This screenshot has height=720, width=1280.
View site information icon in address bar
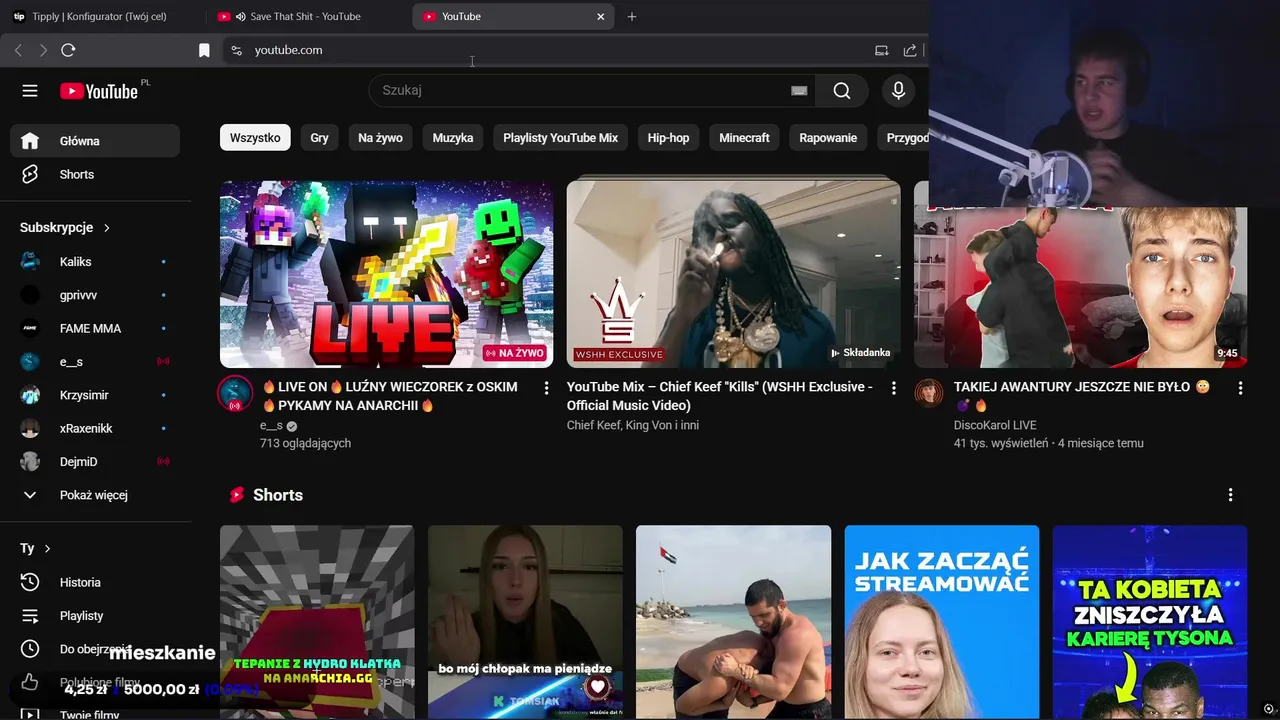(x=236, y=50)
